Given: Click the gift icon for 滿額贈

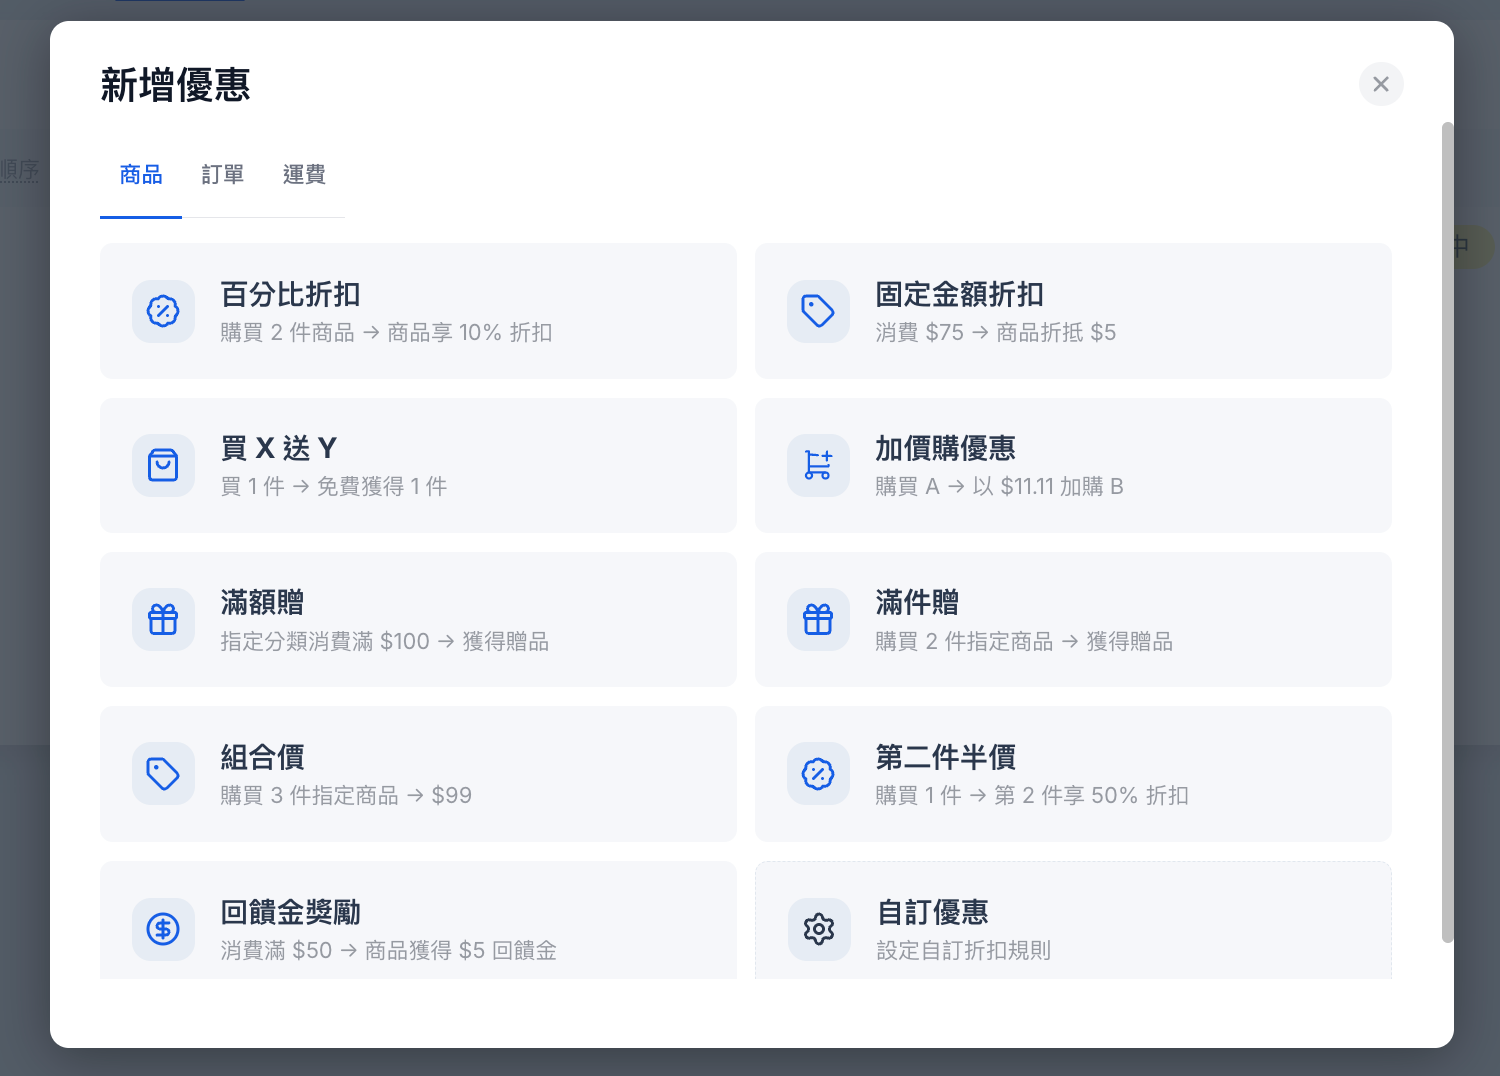Looking at the screenshot, I should pyautogui.click(x=163, y=620).
